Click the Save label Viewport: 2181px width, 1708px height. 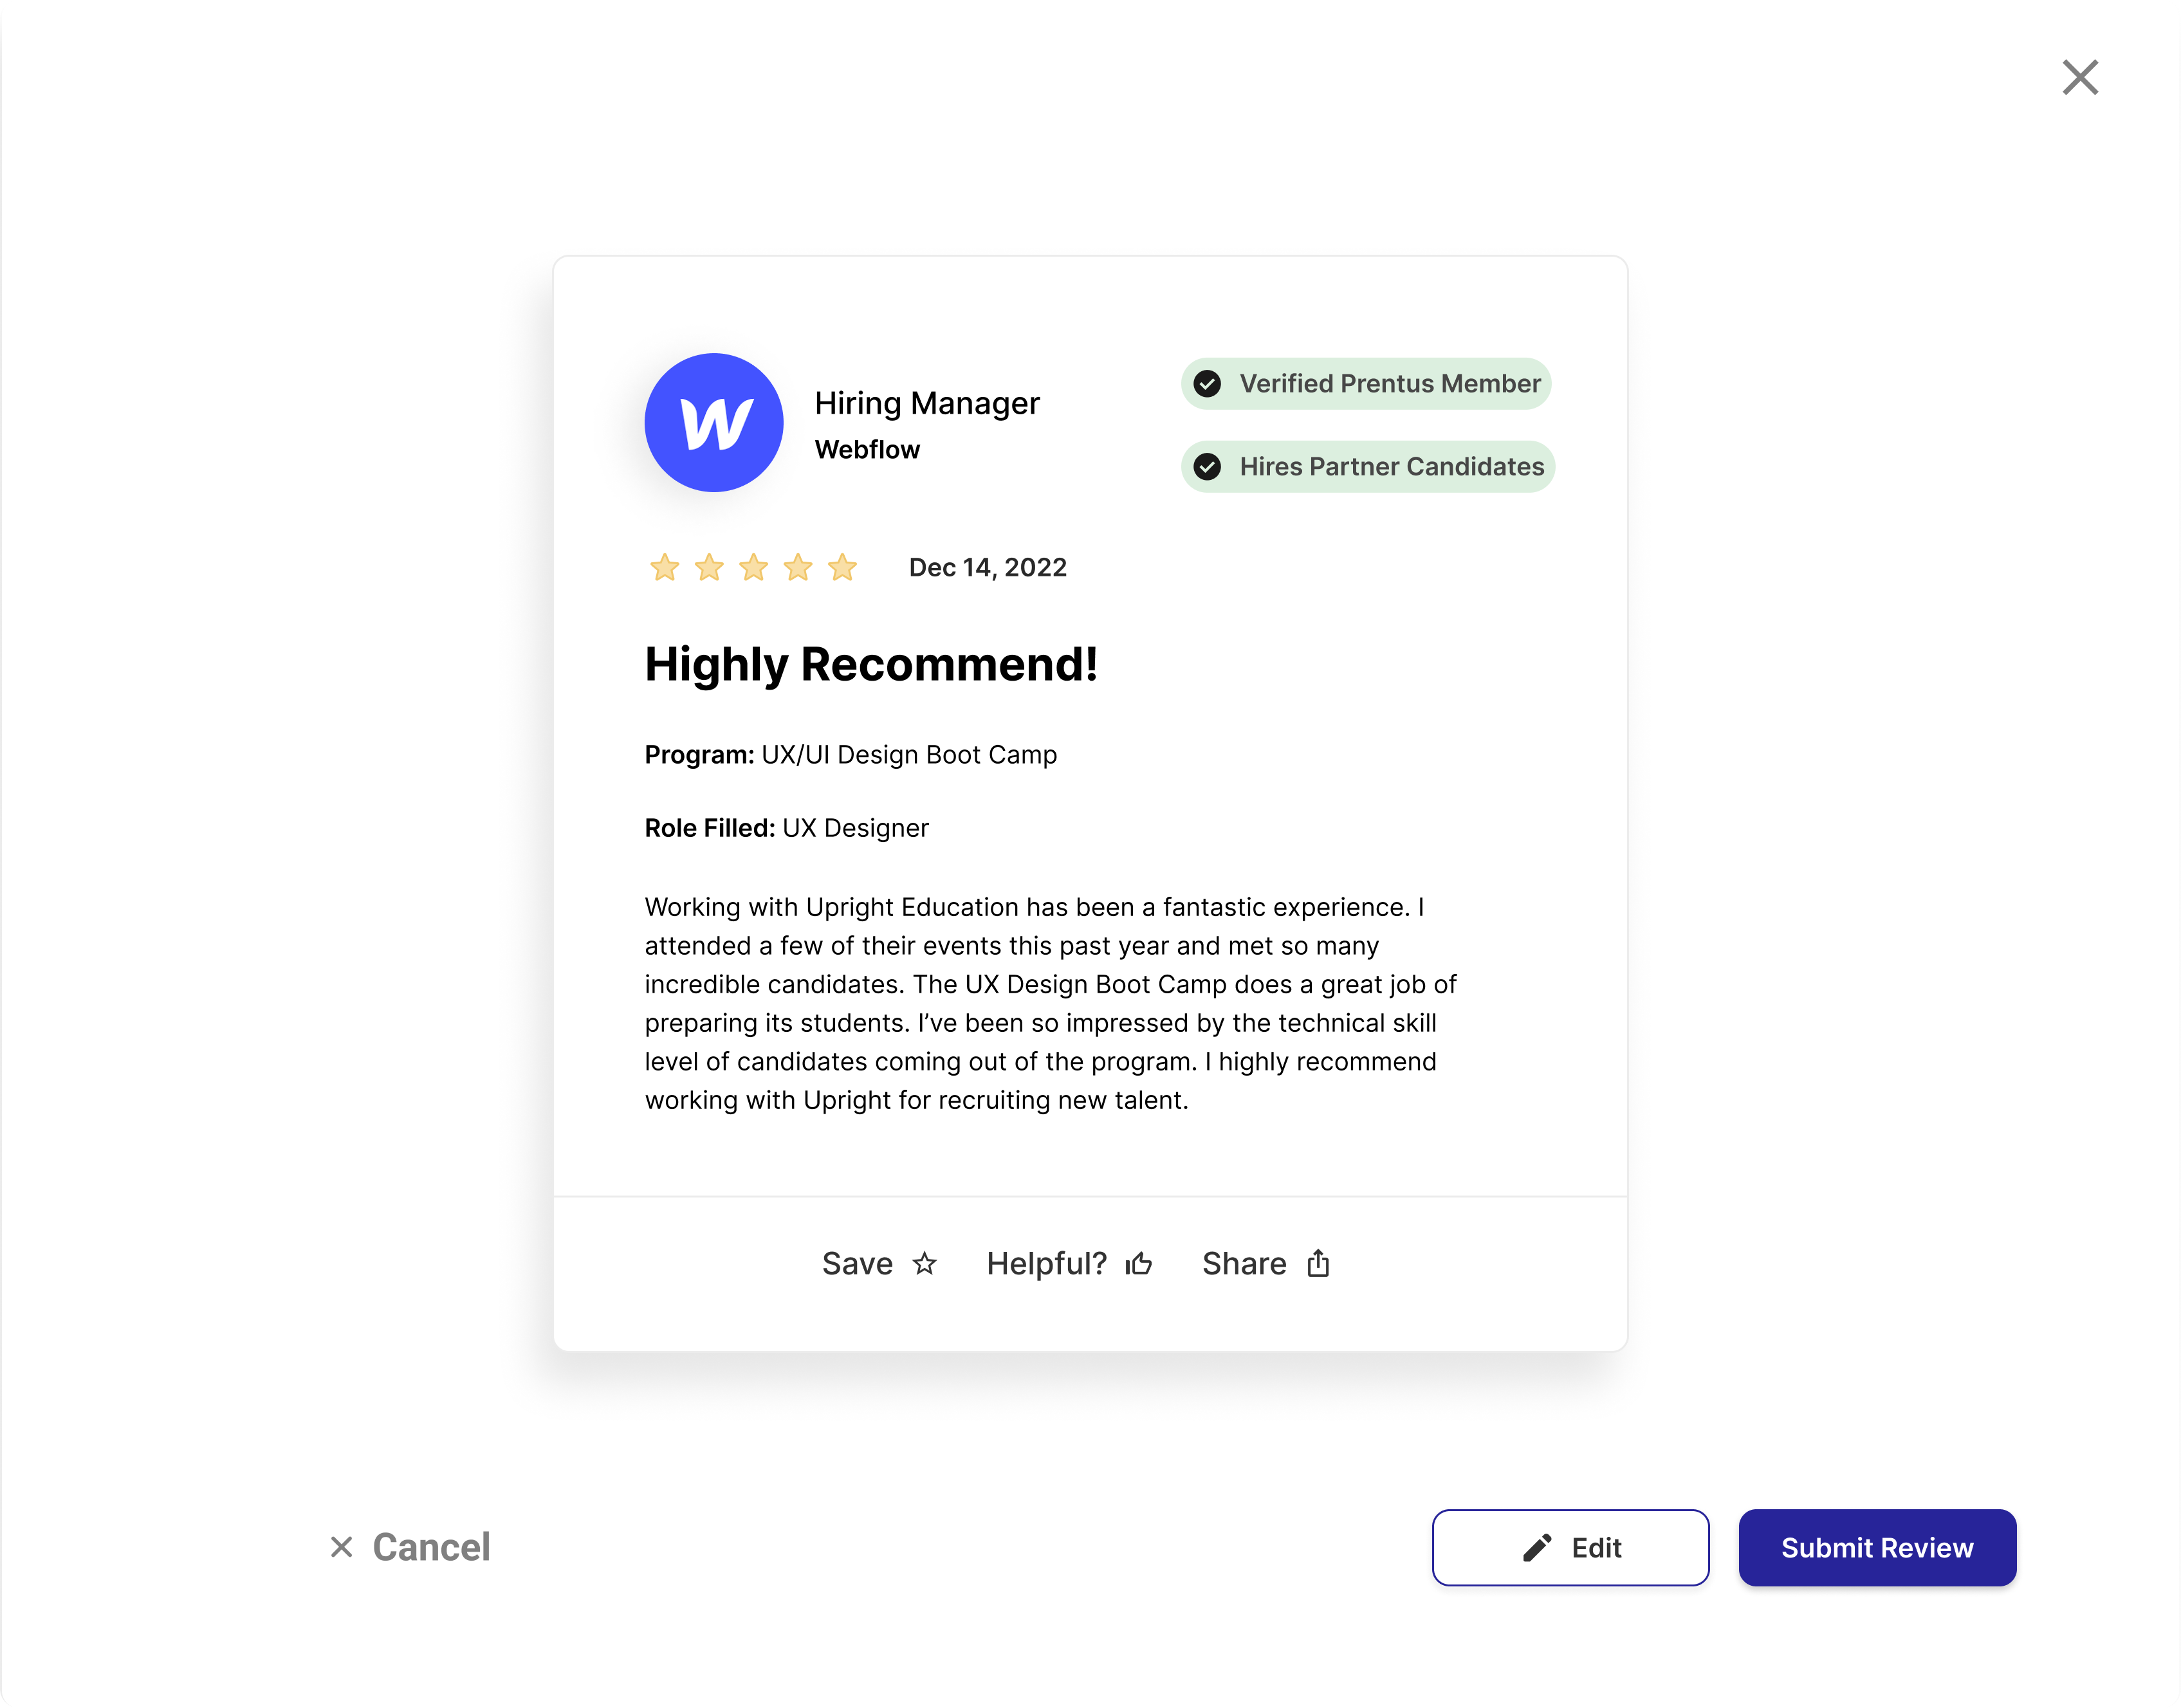(x=857, y=1263)
